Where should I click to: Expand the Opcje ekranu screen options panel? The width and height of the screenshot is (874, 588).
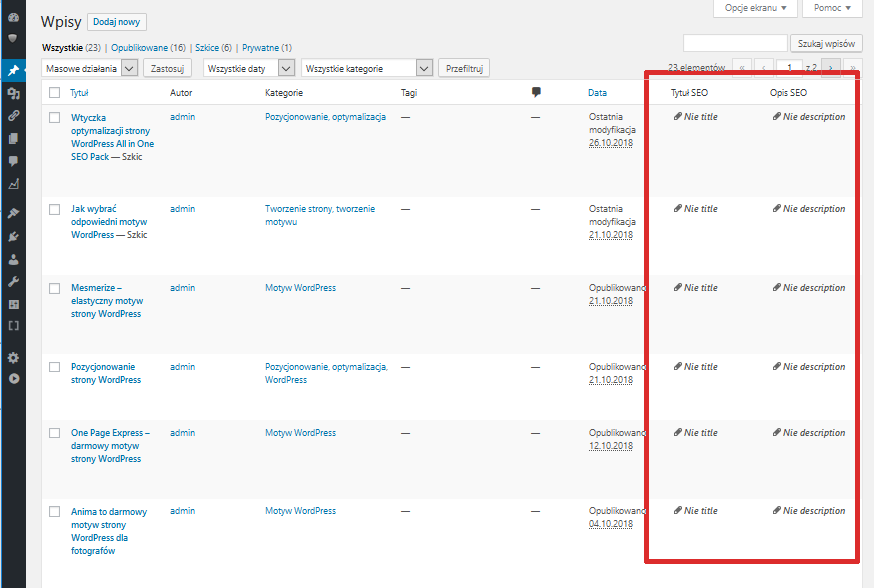pyautogui.click(x=755, y=8)
